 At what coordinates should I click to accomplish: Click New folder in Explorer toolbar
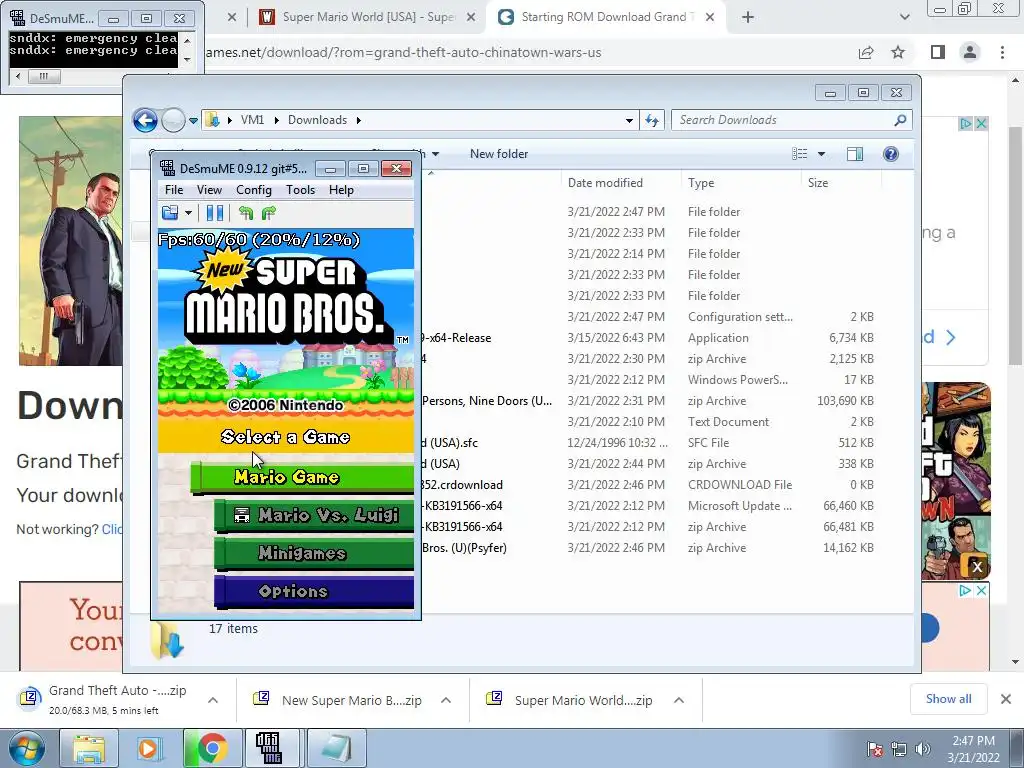pyautogui.click(x=499, y=153)
